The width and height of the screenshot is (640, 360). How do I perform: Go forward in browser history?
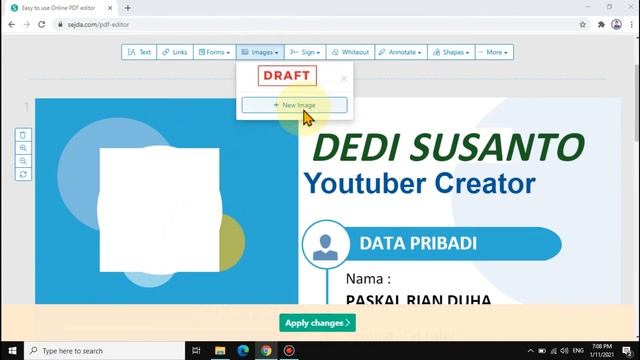coord(27,24)
